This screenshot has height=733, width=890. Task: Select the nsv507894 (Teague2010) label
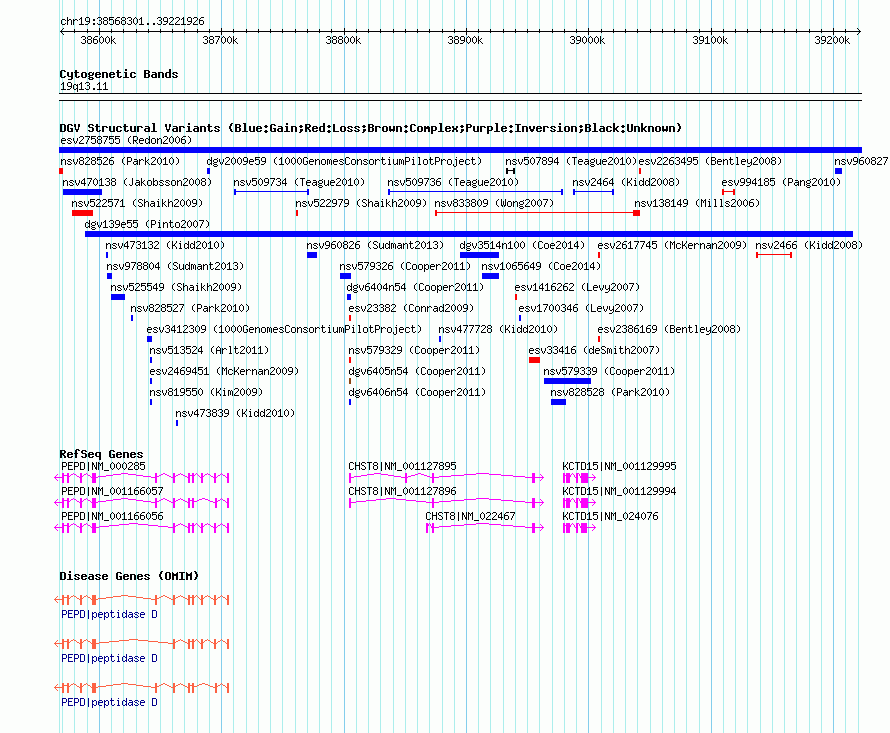pyautogui.click(x=571, y=161)
